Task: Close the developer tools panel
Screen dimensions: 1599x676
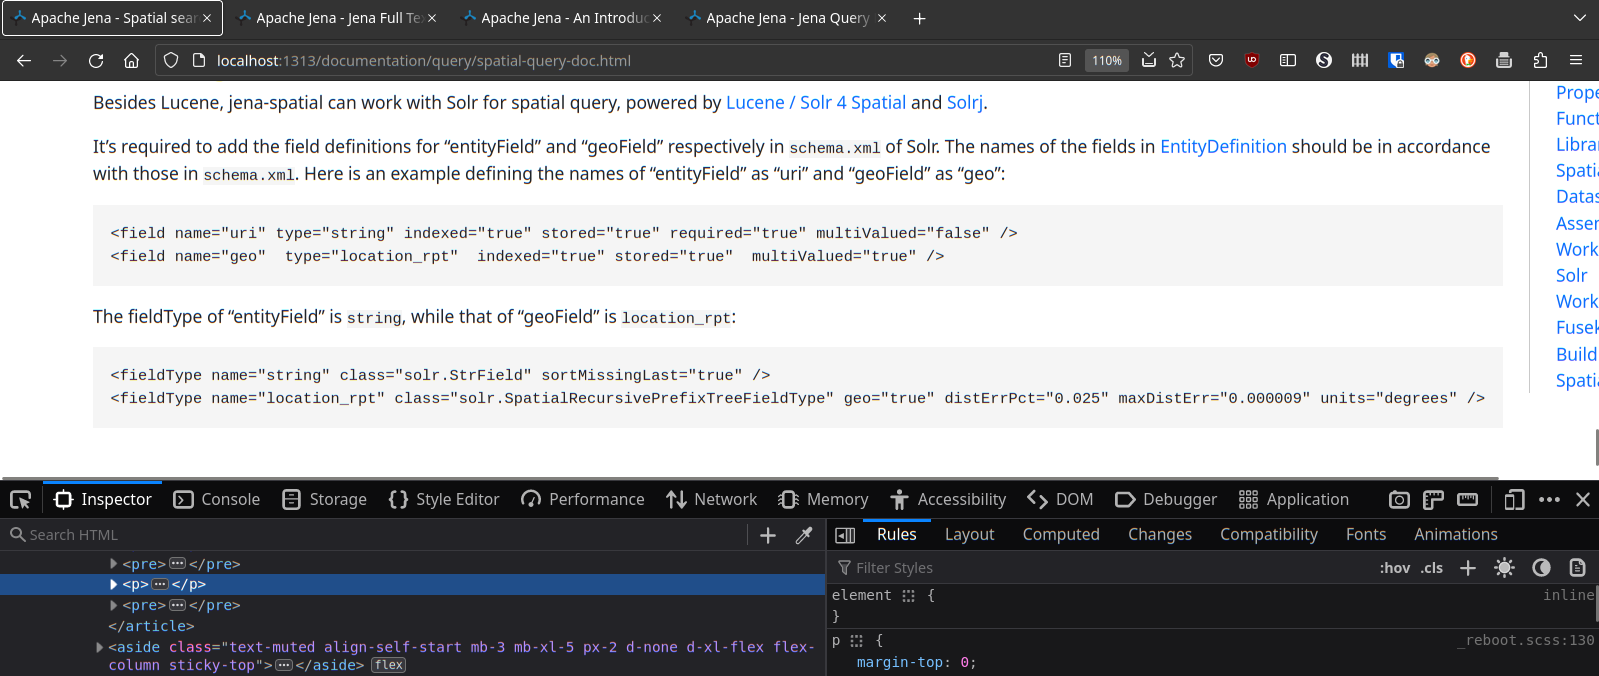Action: (x=1583, y=499)
